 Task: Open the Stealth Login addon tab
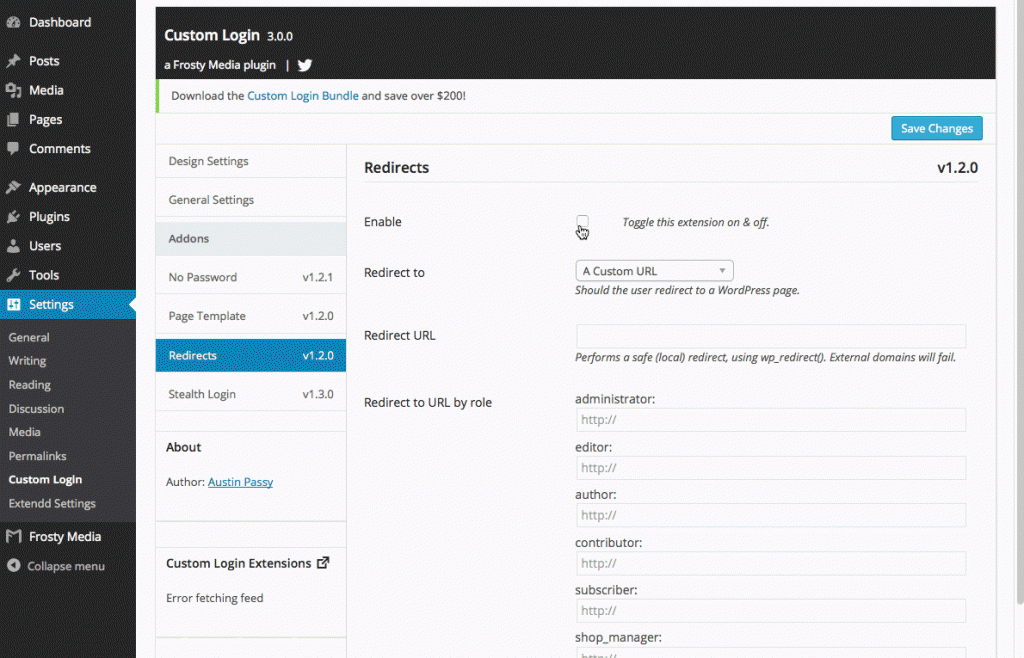point(250,394)
